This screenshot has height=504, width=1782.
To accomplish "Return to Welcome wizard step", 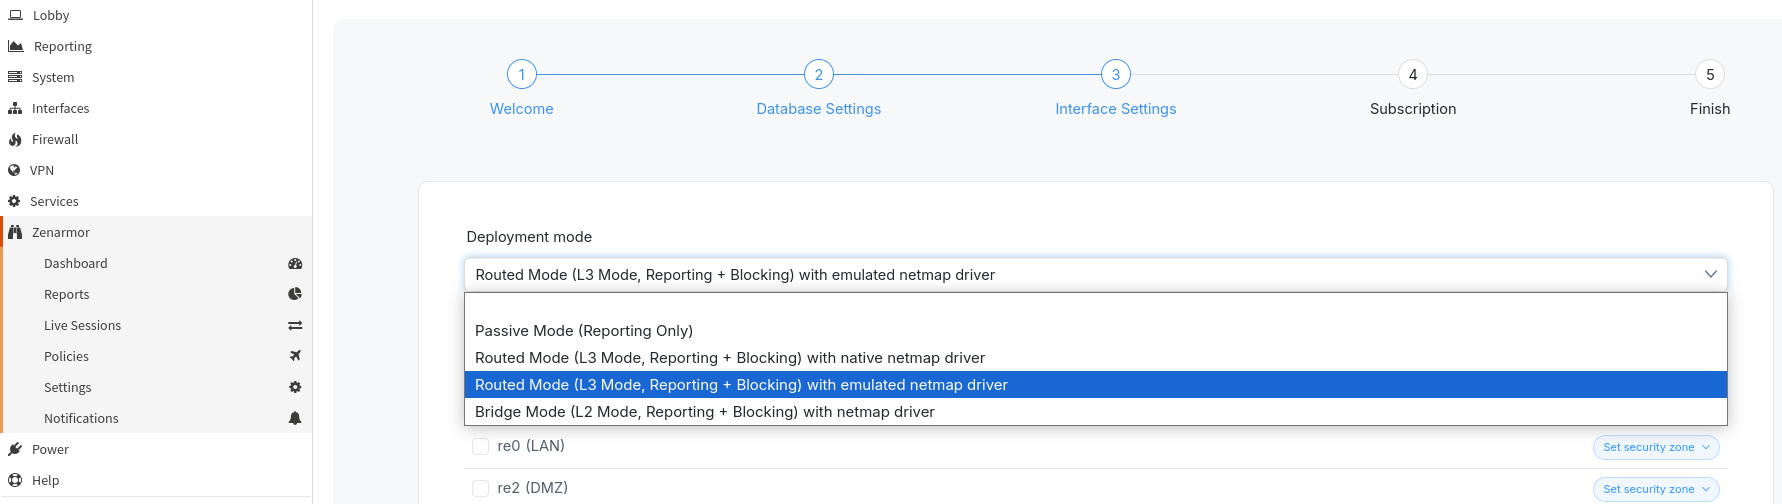I will click(x=521, y=75).
